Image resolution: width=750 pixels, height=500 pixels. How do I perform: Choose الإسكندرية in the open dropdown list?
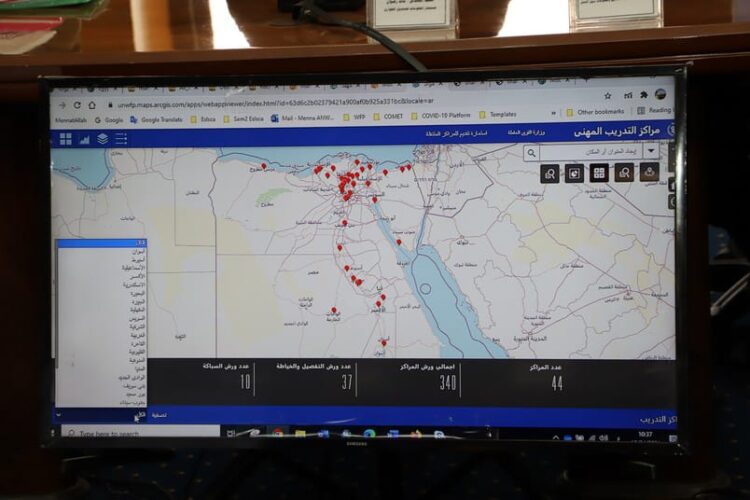click(x=134, y=285)
